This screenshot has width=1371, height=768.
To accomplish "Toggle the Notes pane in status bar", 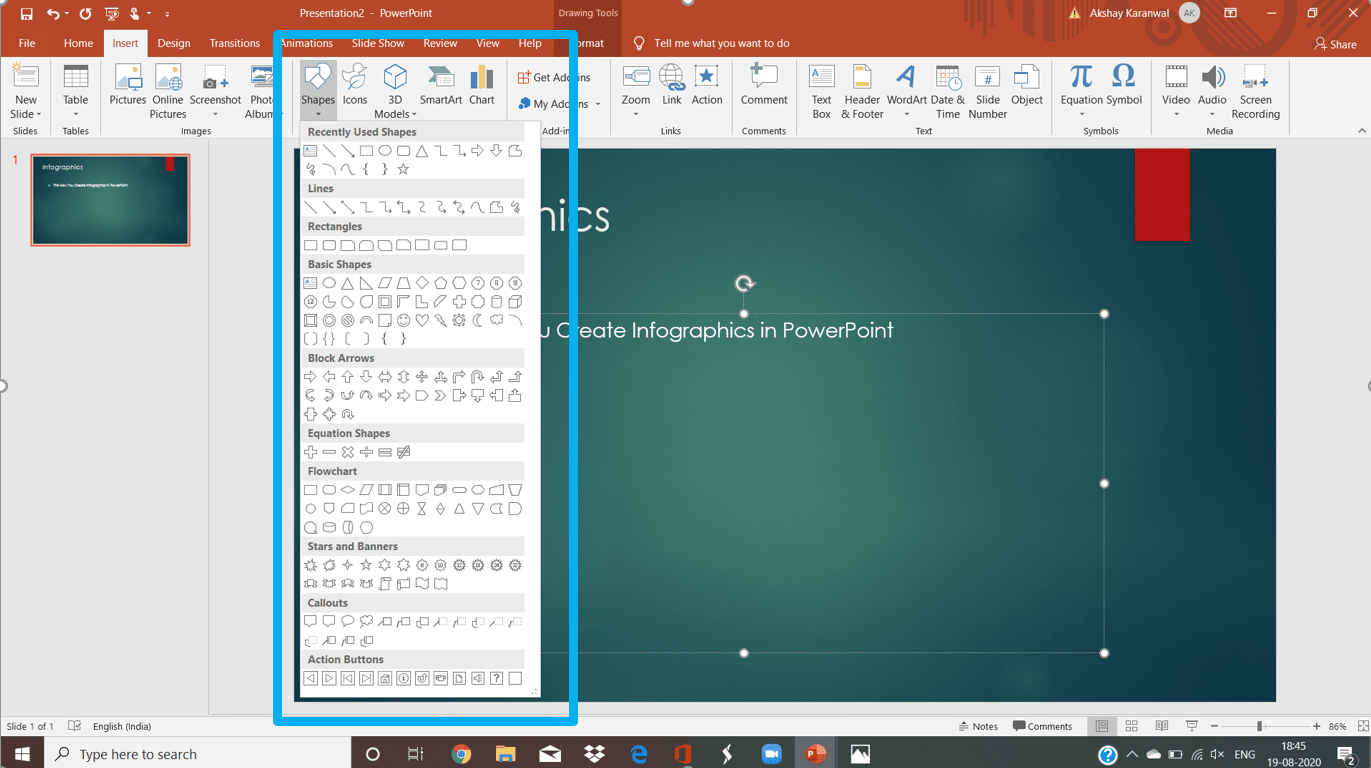I will [978, 726].
